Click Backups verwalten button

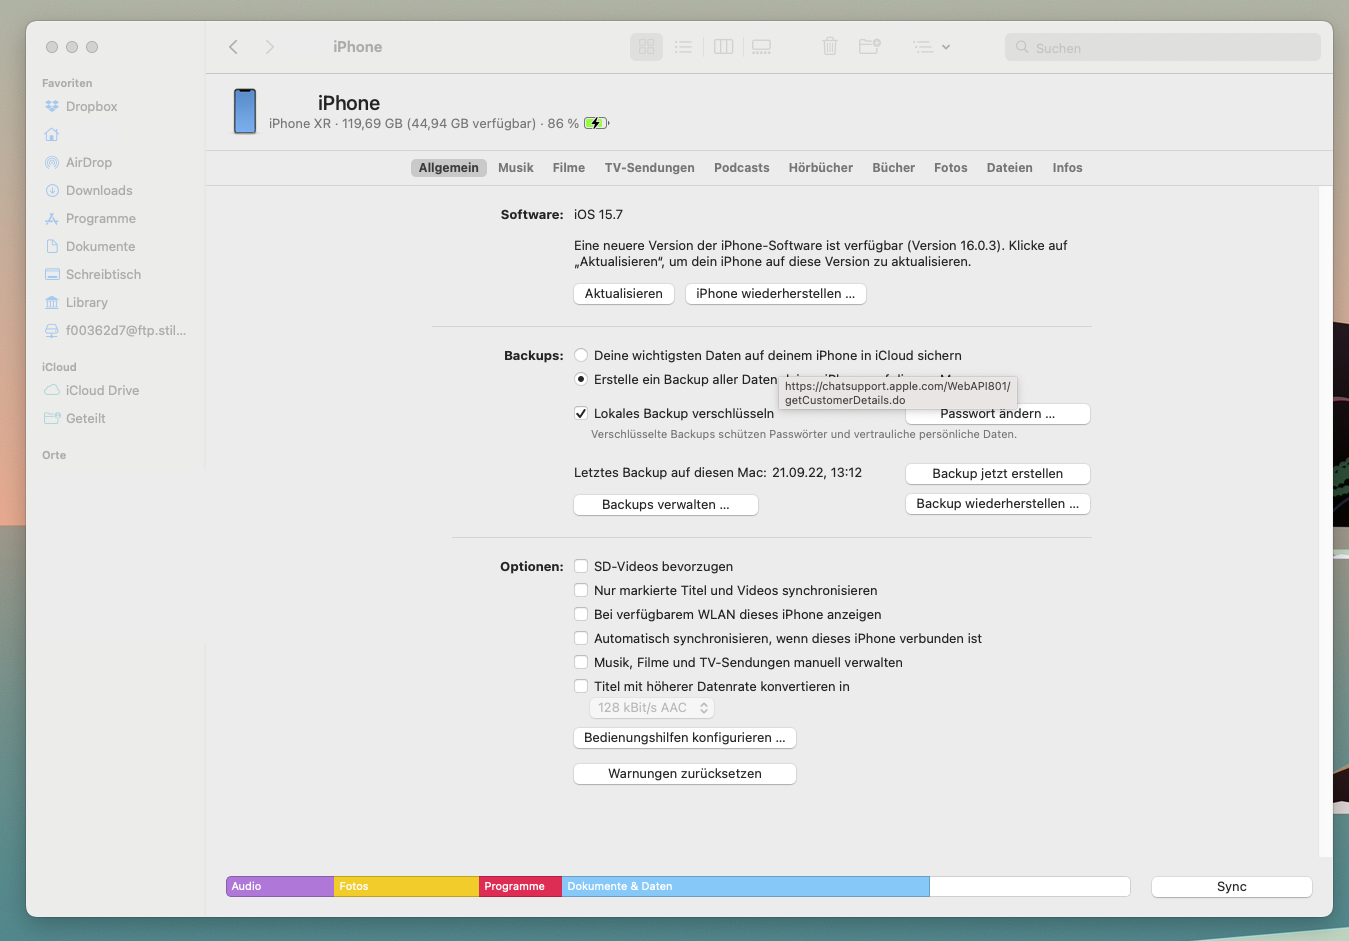coord(666,505)
